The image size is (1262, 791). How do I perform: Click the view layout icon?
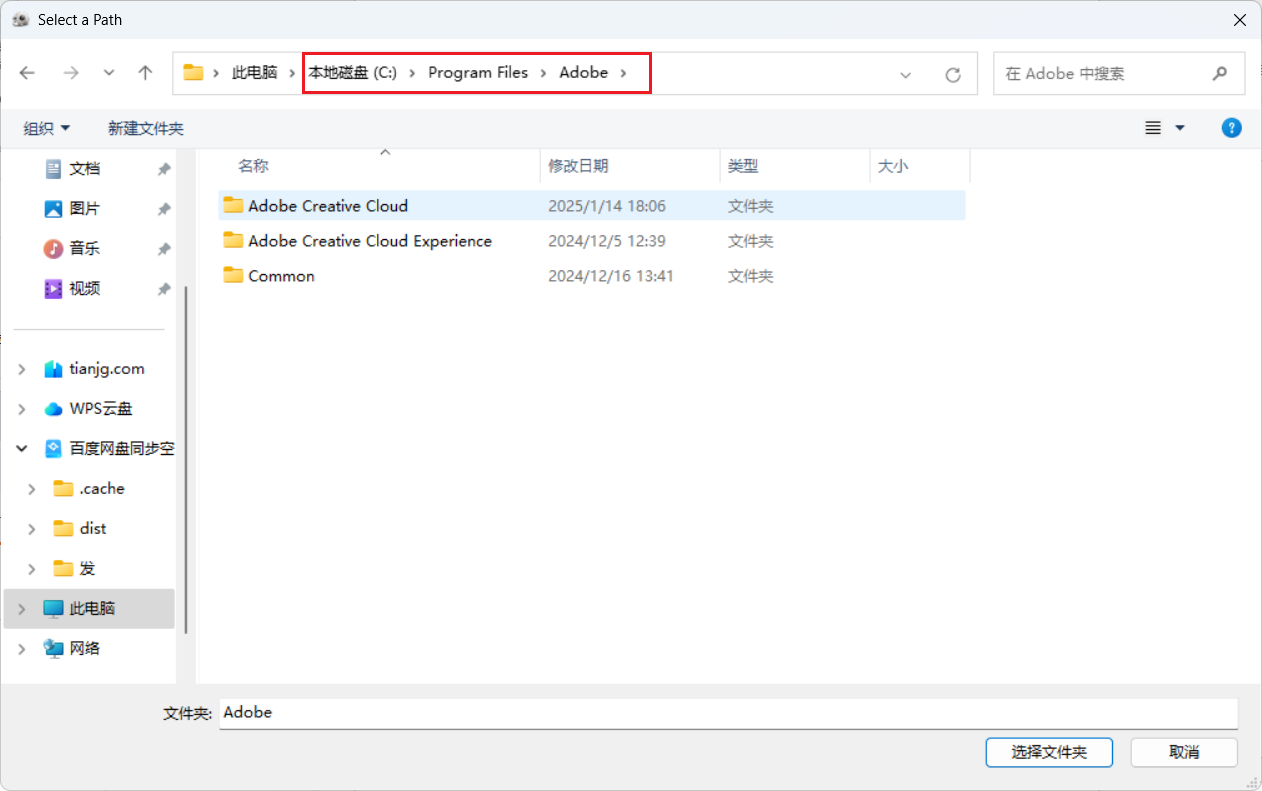click(x=1153, y=128)
